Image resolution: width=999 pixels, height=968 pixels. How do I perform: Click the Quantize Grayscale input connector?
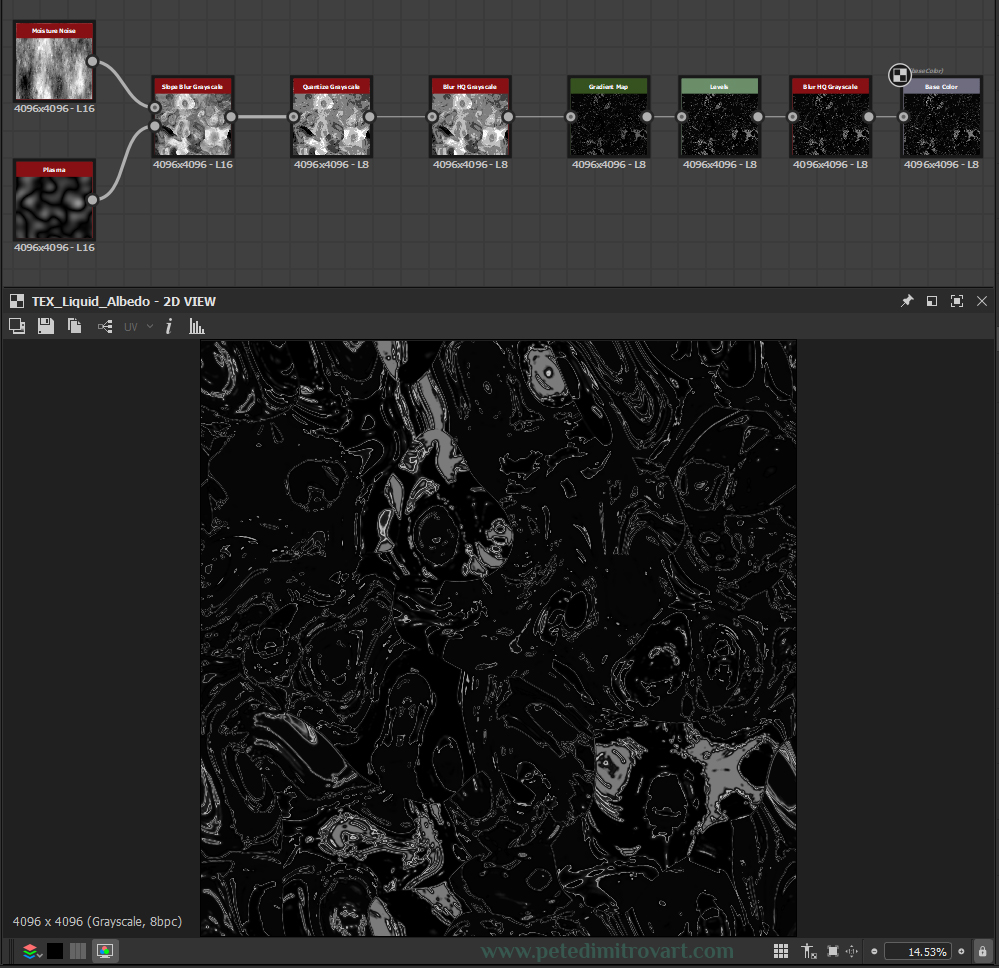pyautogui.click(x=294, y=117)
